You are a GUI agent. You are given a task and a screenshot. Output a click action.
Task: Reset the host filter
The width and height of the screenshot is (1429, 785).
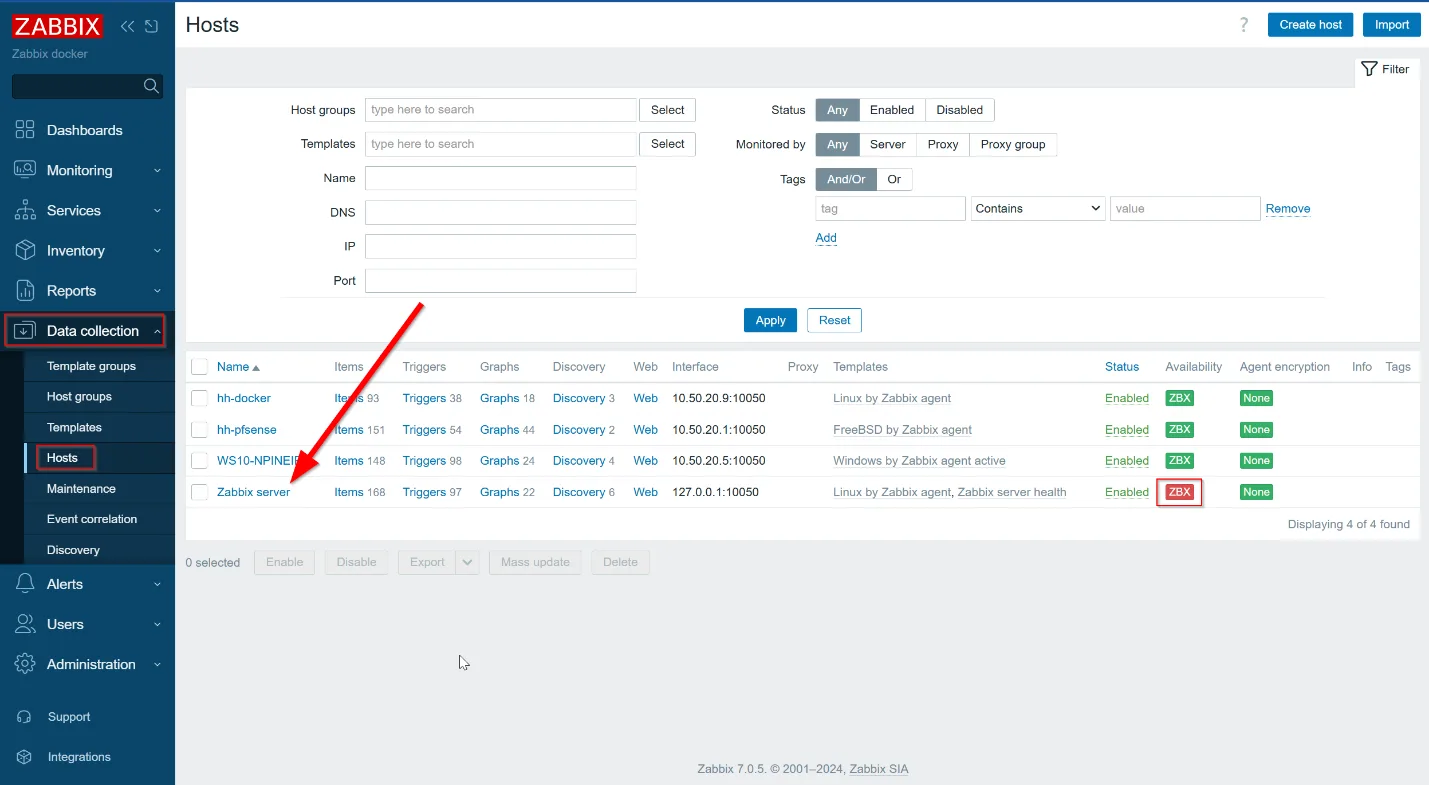pos(834,320)
